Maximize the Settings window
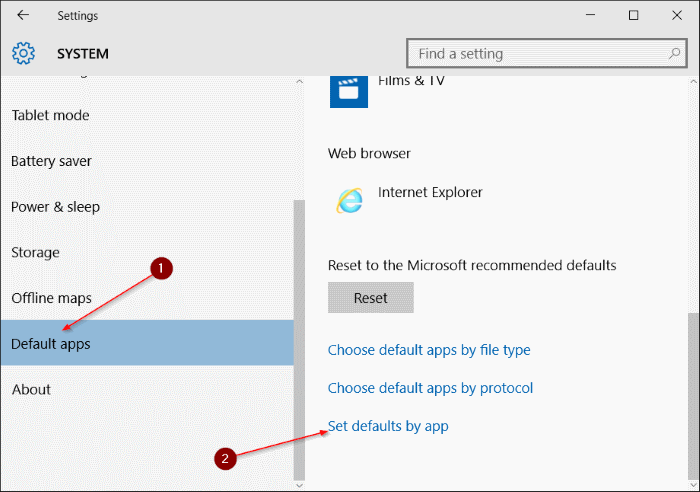Image resolution: width=700 pixels, height=492 pixels. point(633,15)
